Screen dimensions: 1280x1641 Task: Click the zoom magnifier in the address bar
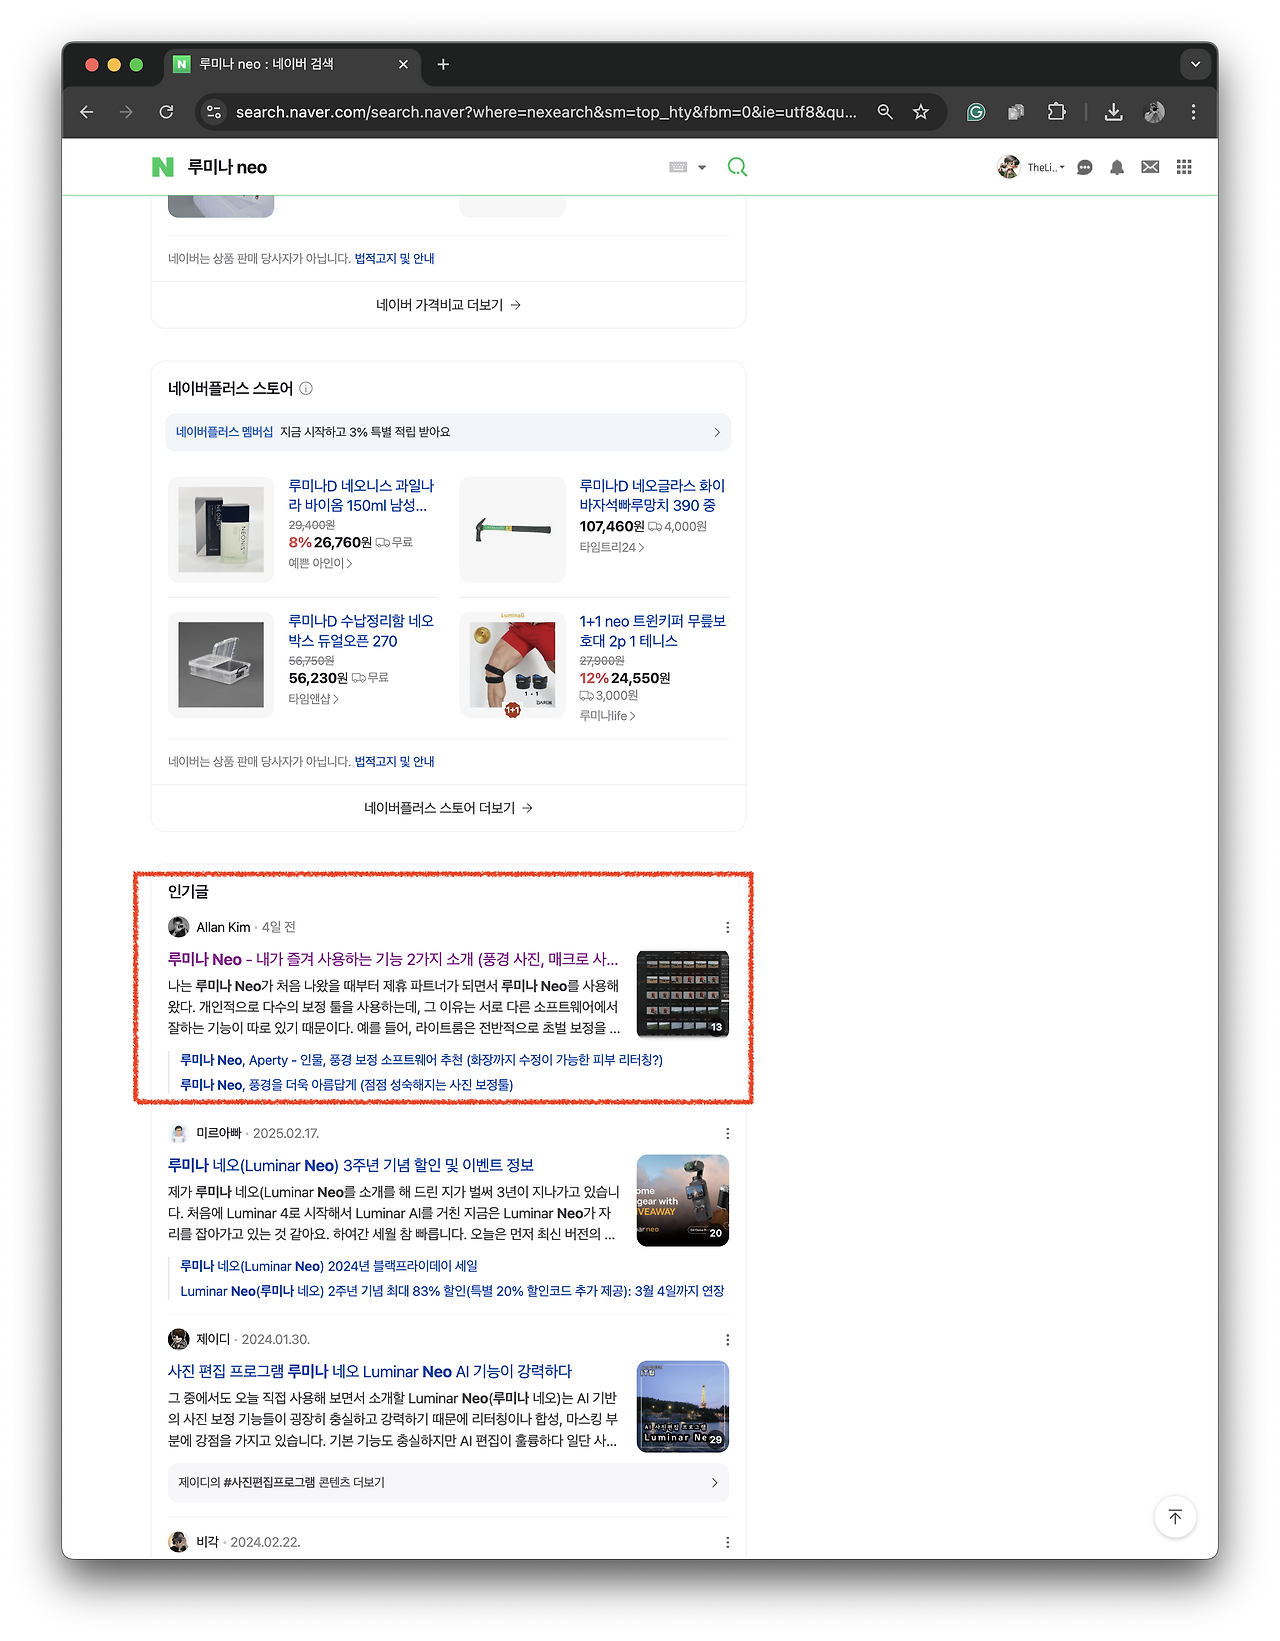tap(885, 112)
